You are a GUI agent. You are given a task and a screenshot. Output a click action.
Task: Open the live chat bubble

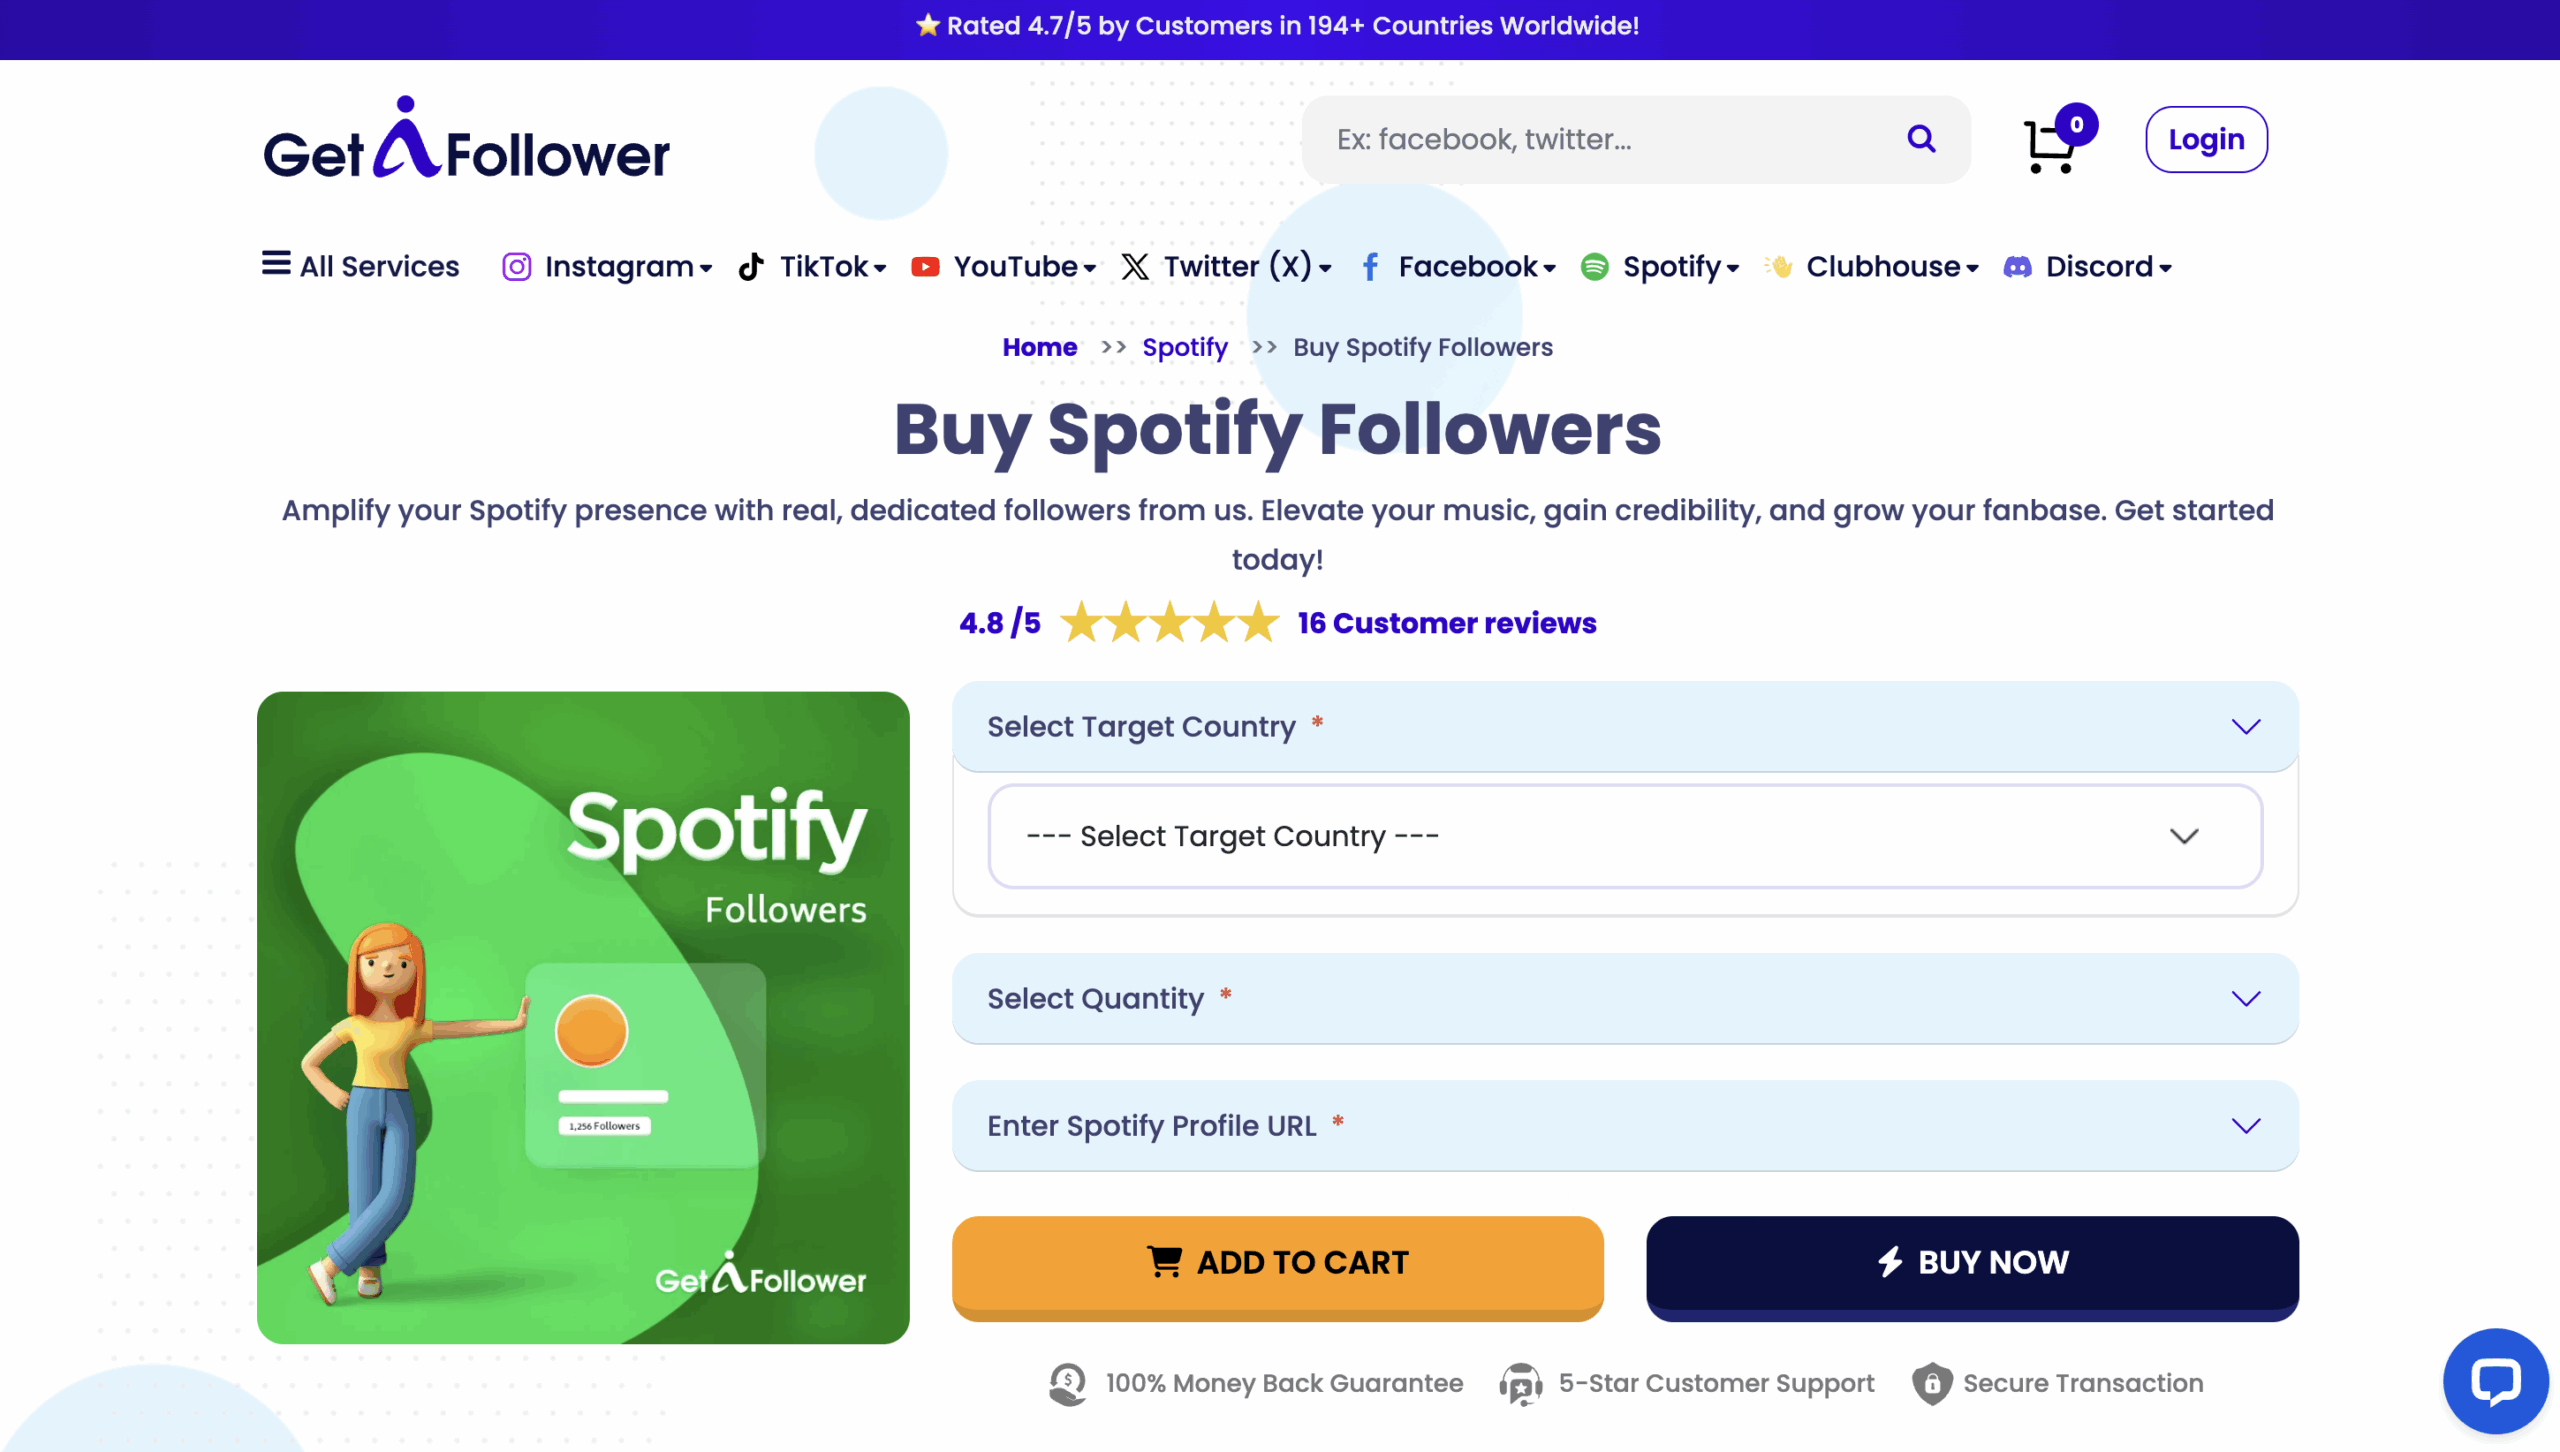tap(2495, 1381)
